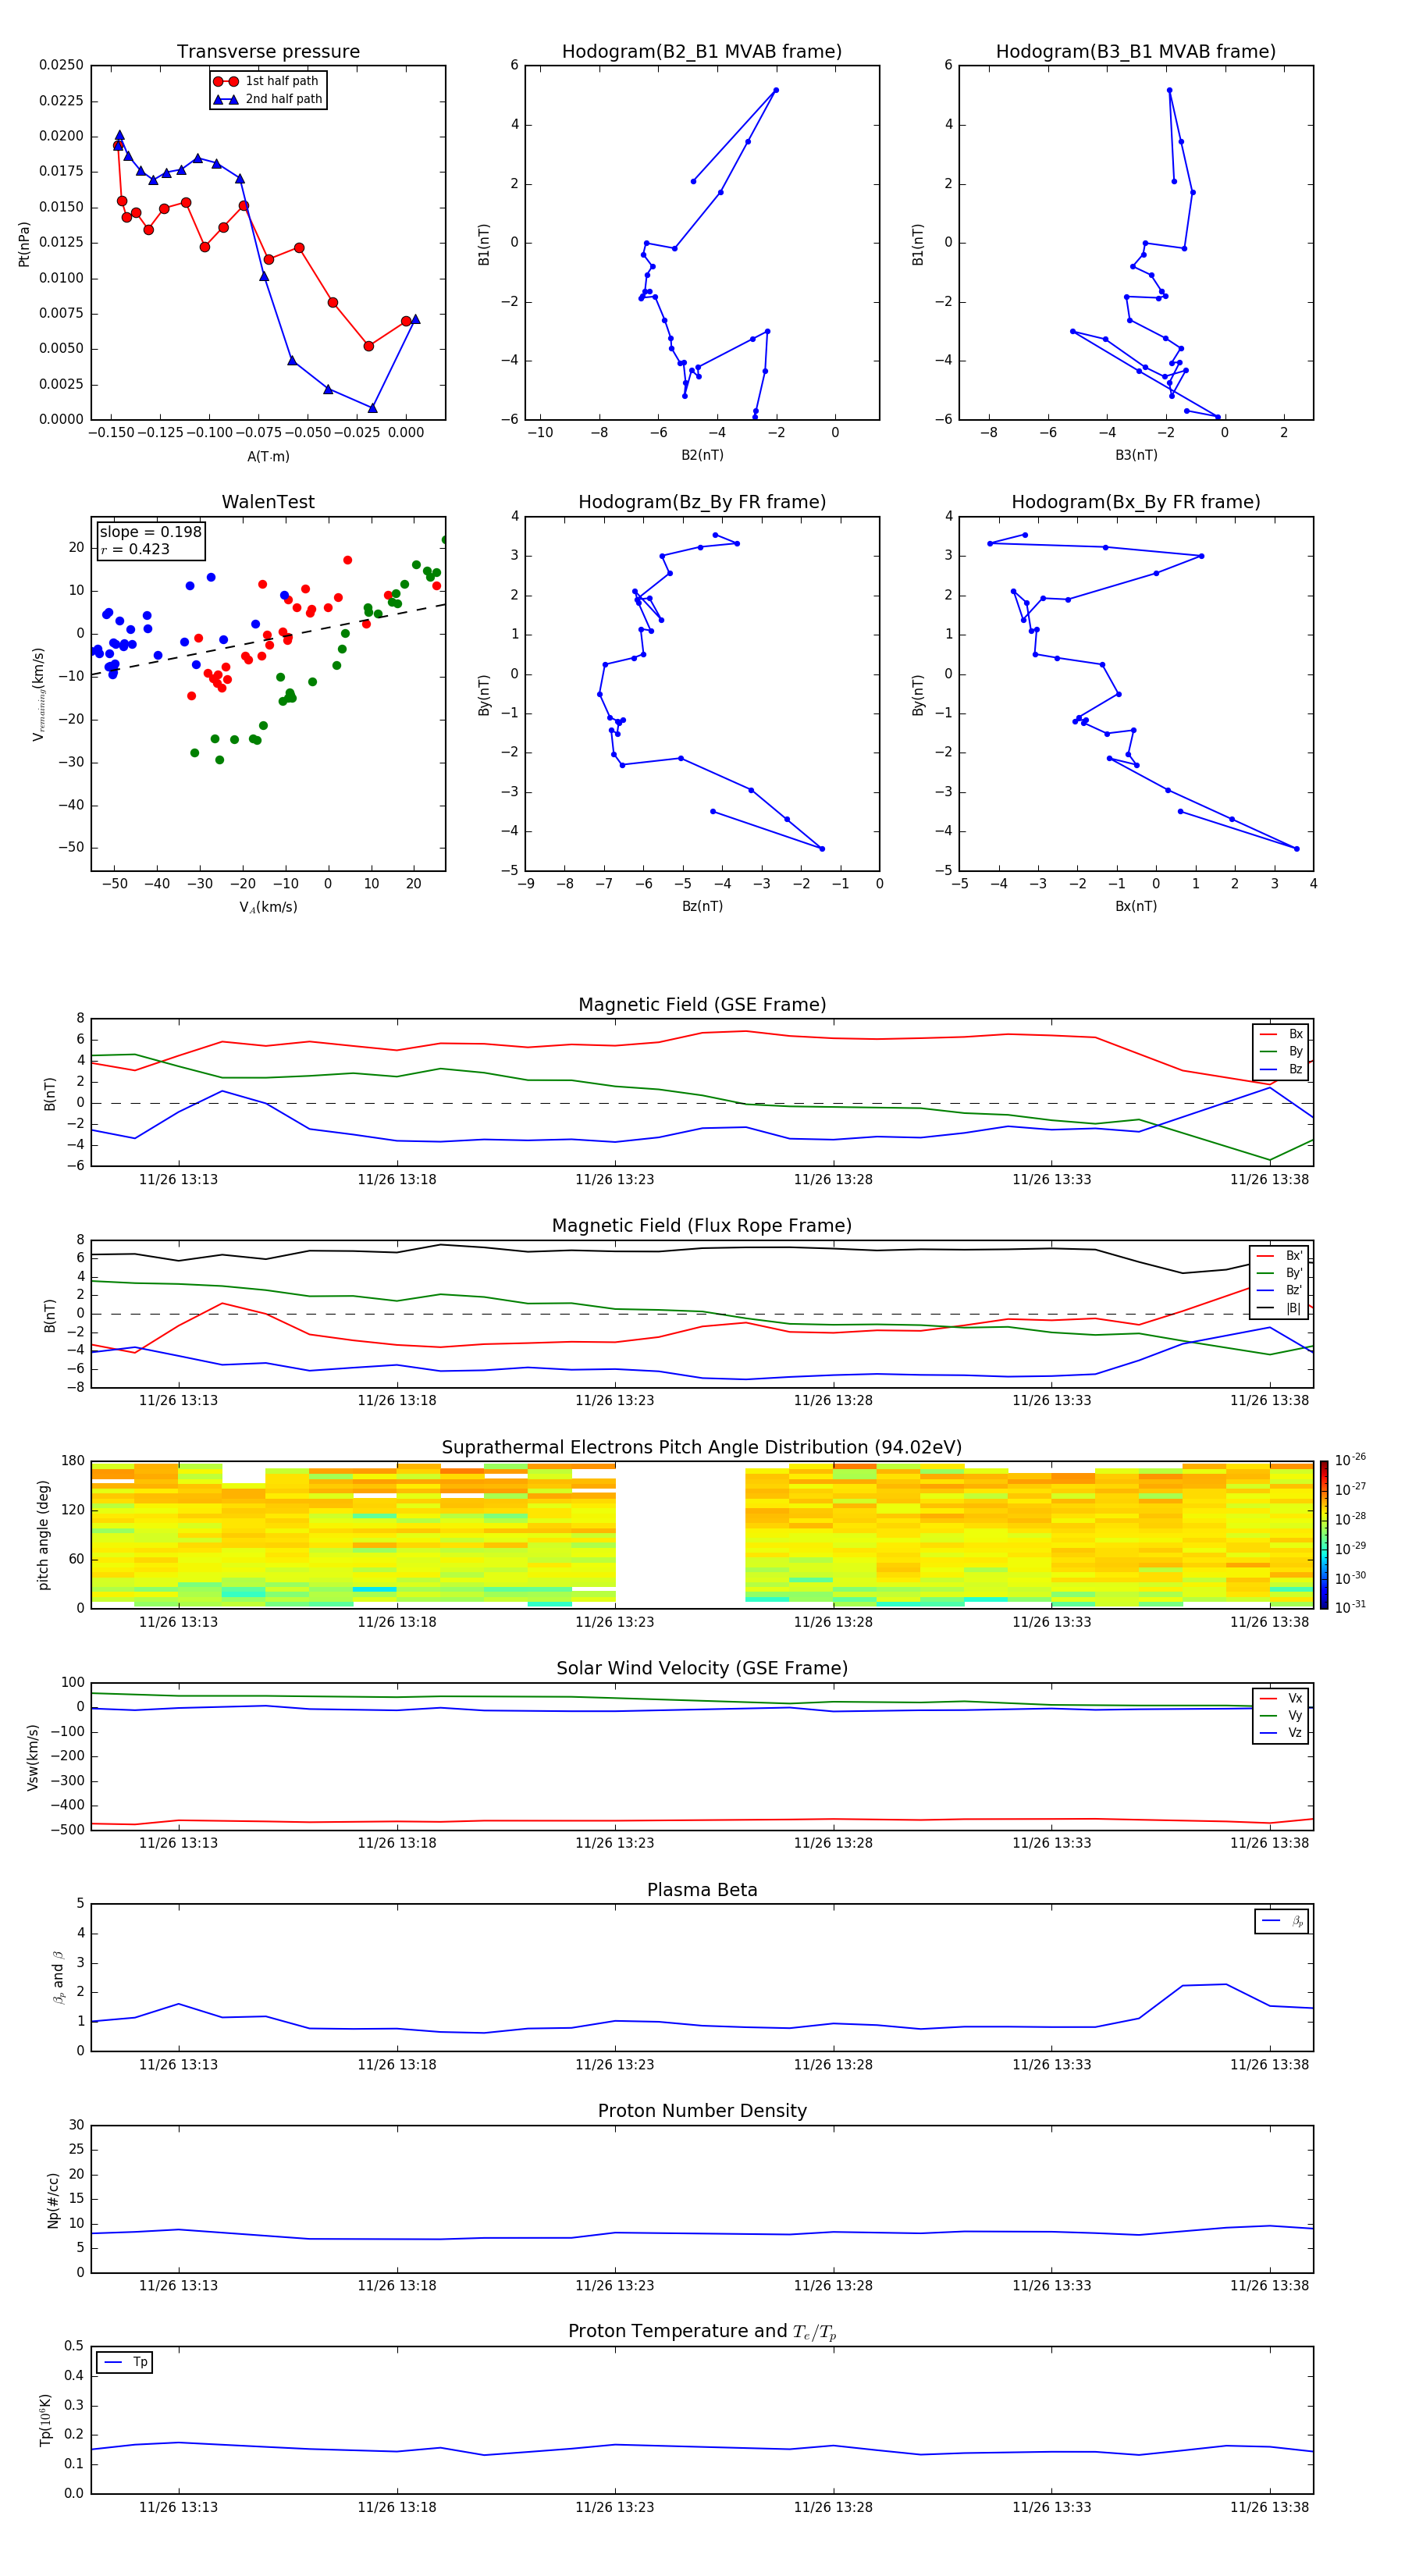The height and width of the screenshot is (2576, 1405).
Task: Select 'Vz' in the solar wind legend
Action: 1281,1733
